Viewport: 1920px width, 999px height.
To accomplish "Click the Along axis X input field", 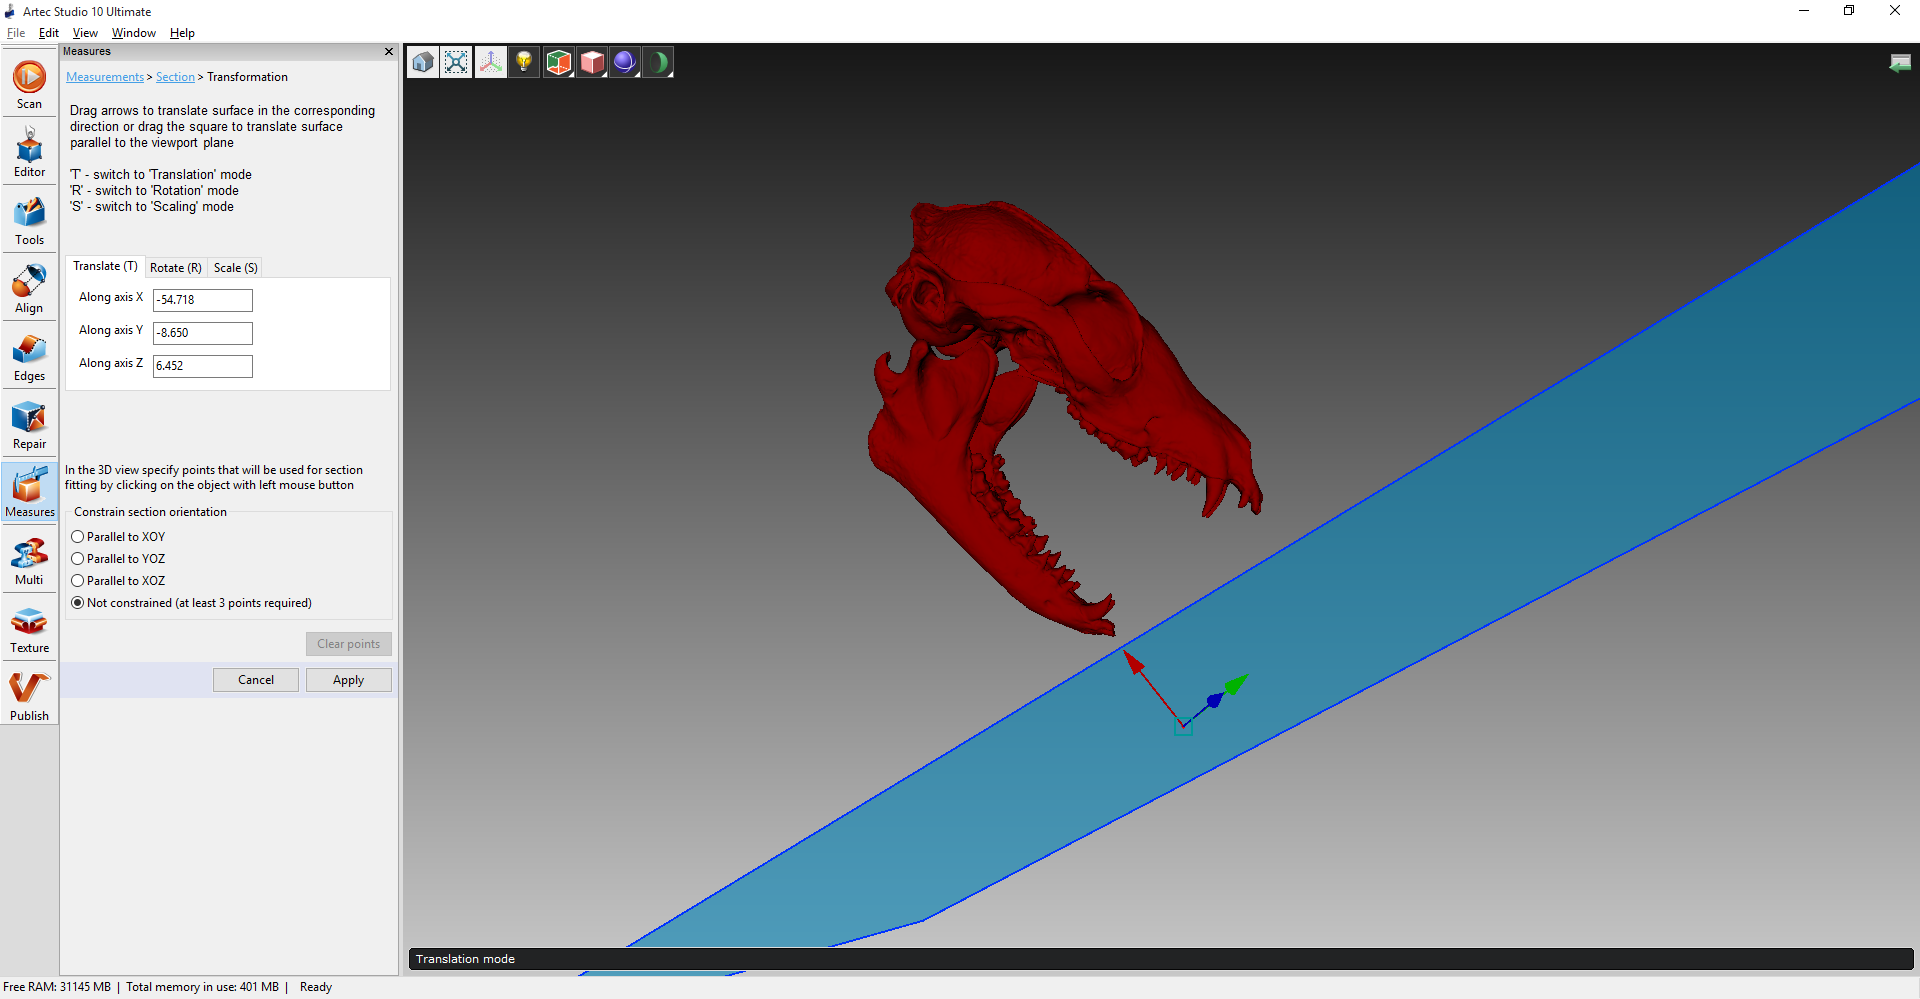I will pos(203,300).
